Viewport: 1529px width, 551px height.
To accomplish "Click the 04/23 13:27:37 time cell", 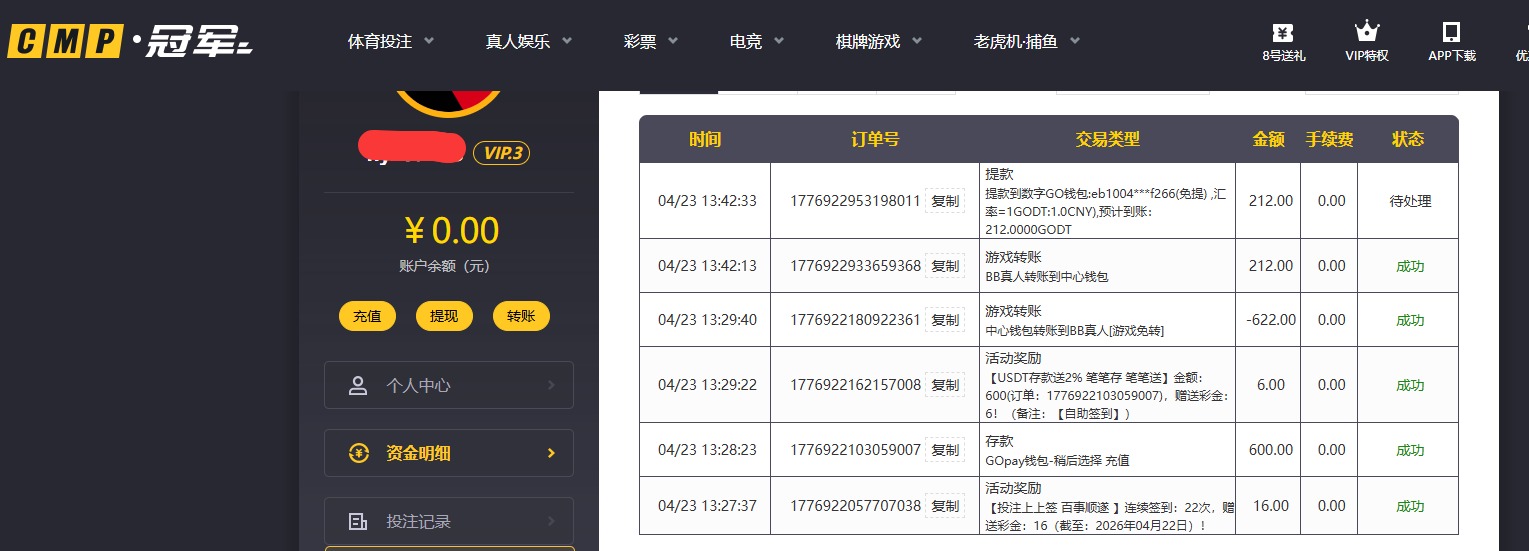I will 707,506.
